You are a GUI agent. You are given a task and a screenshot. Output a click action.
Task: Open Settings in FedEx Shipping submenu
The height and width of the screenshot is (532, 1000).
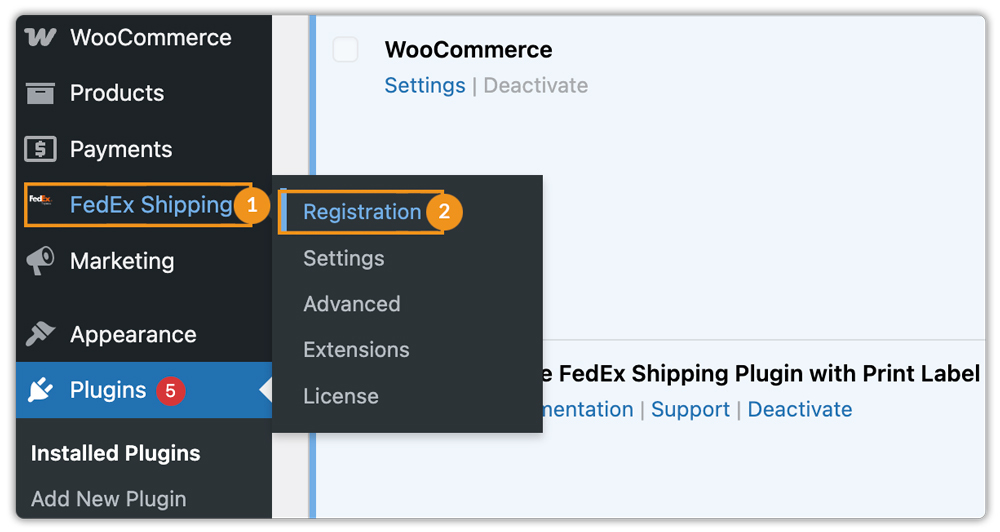pyautogui.click(x=344, y=258)
